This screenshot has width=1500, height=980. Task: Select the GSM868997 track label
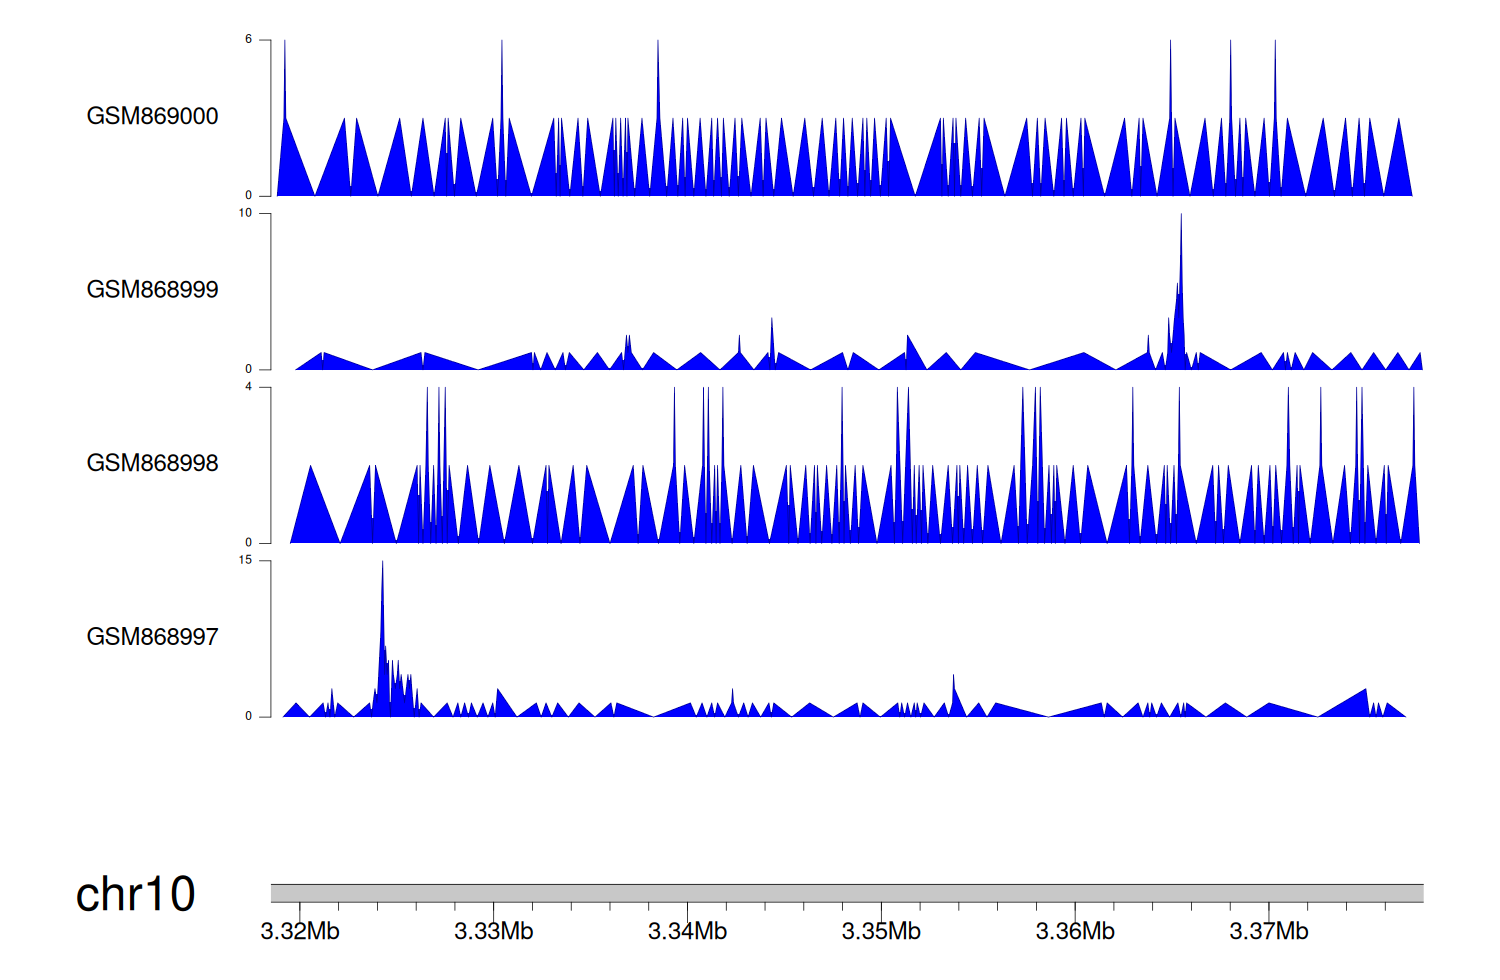(152, 637)
